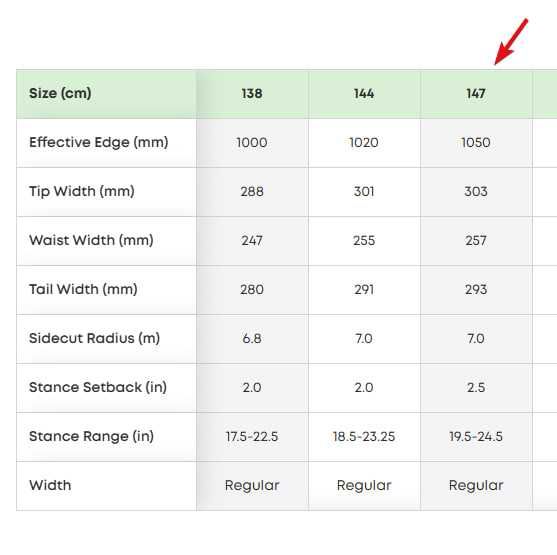Click the Effective Edge (mm) row label
Image resolution: width=557 pixels, height=555 pixels.
click(99, 142)
